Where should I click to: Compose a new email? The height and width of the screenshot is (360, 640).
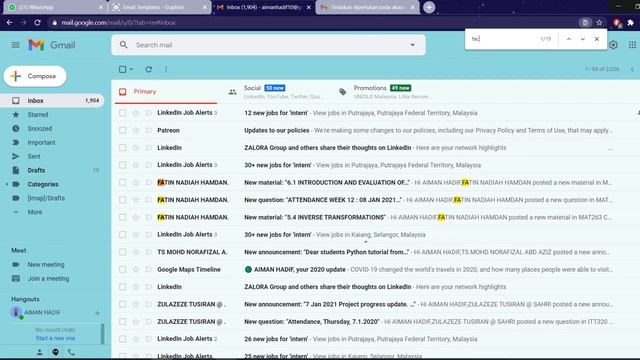click(x=35, y=76)
